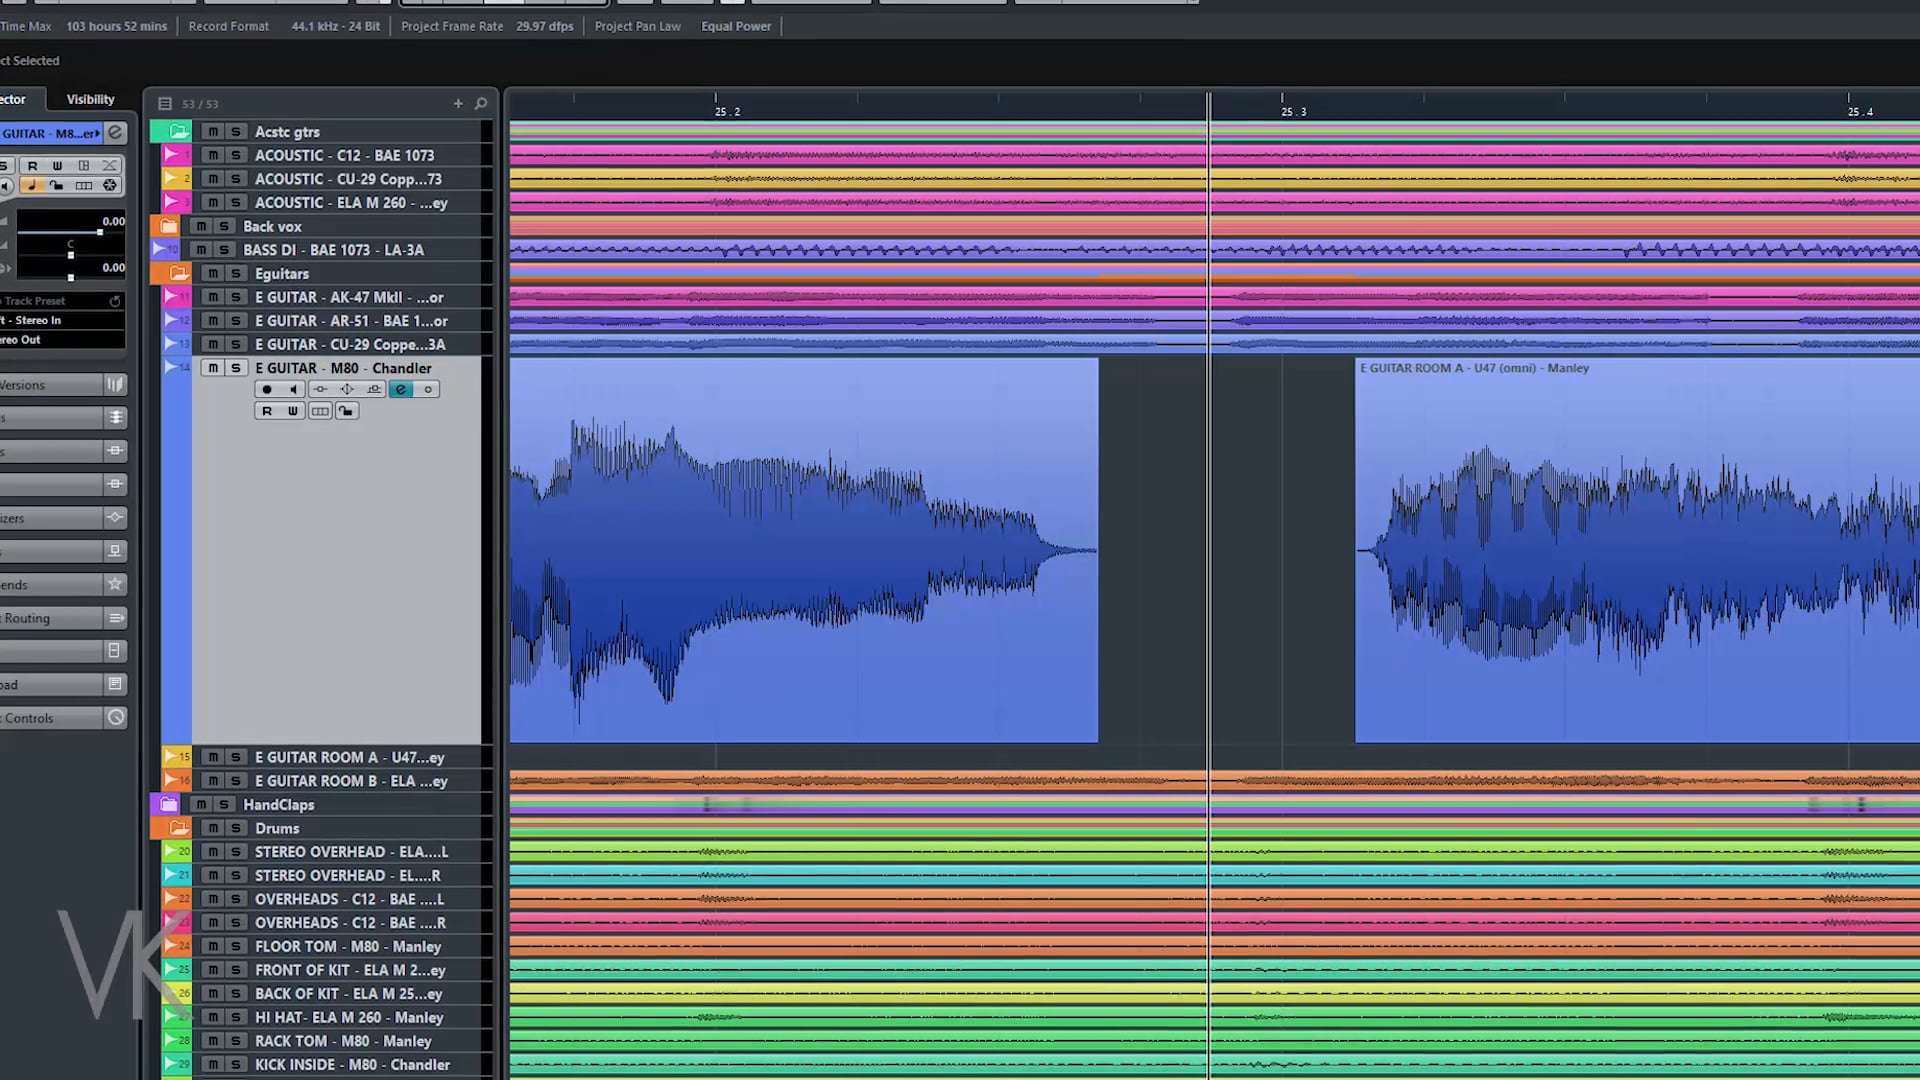Toggle Monitor speaker on E GUITAR M80 track
Screen dimensions: 1920x1080
click(x=293, y=389)
